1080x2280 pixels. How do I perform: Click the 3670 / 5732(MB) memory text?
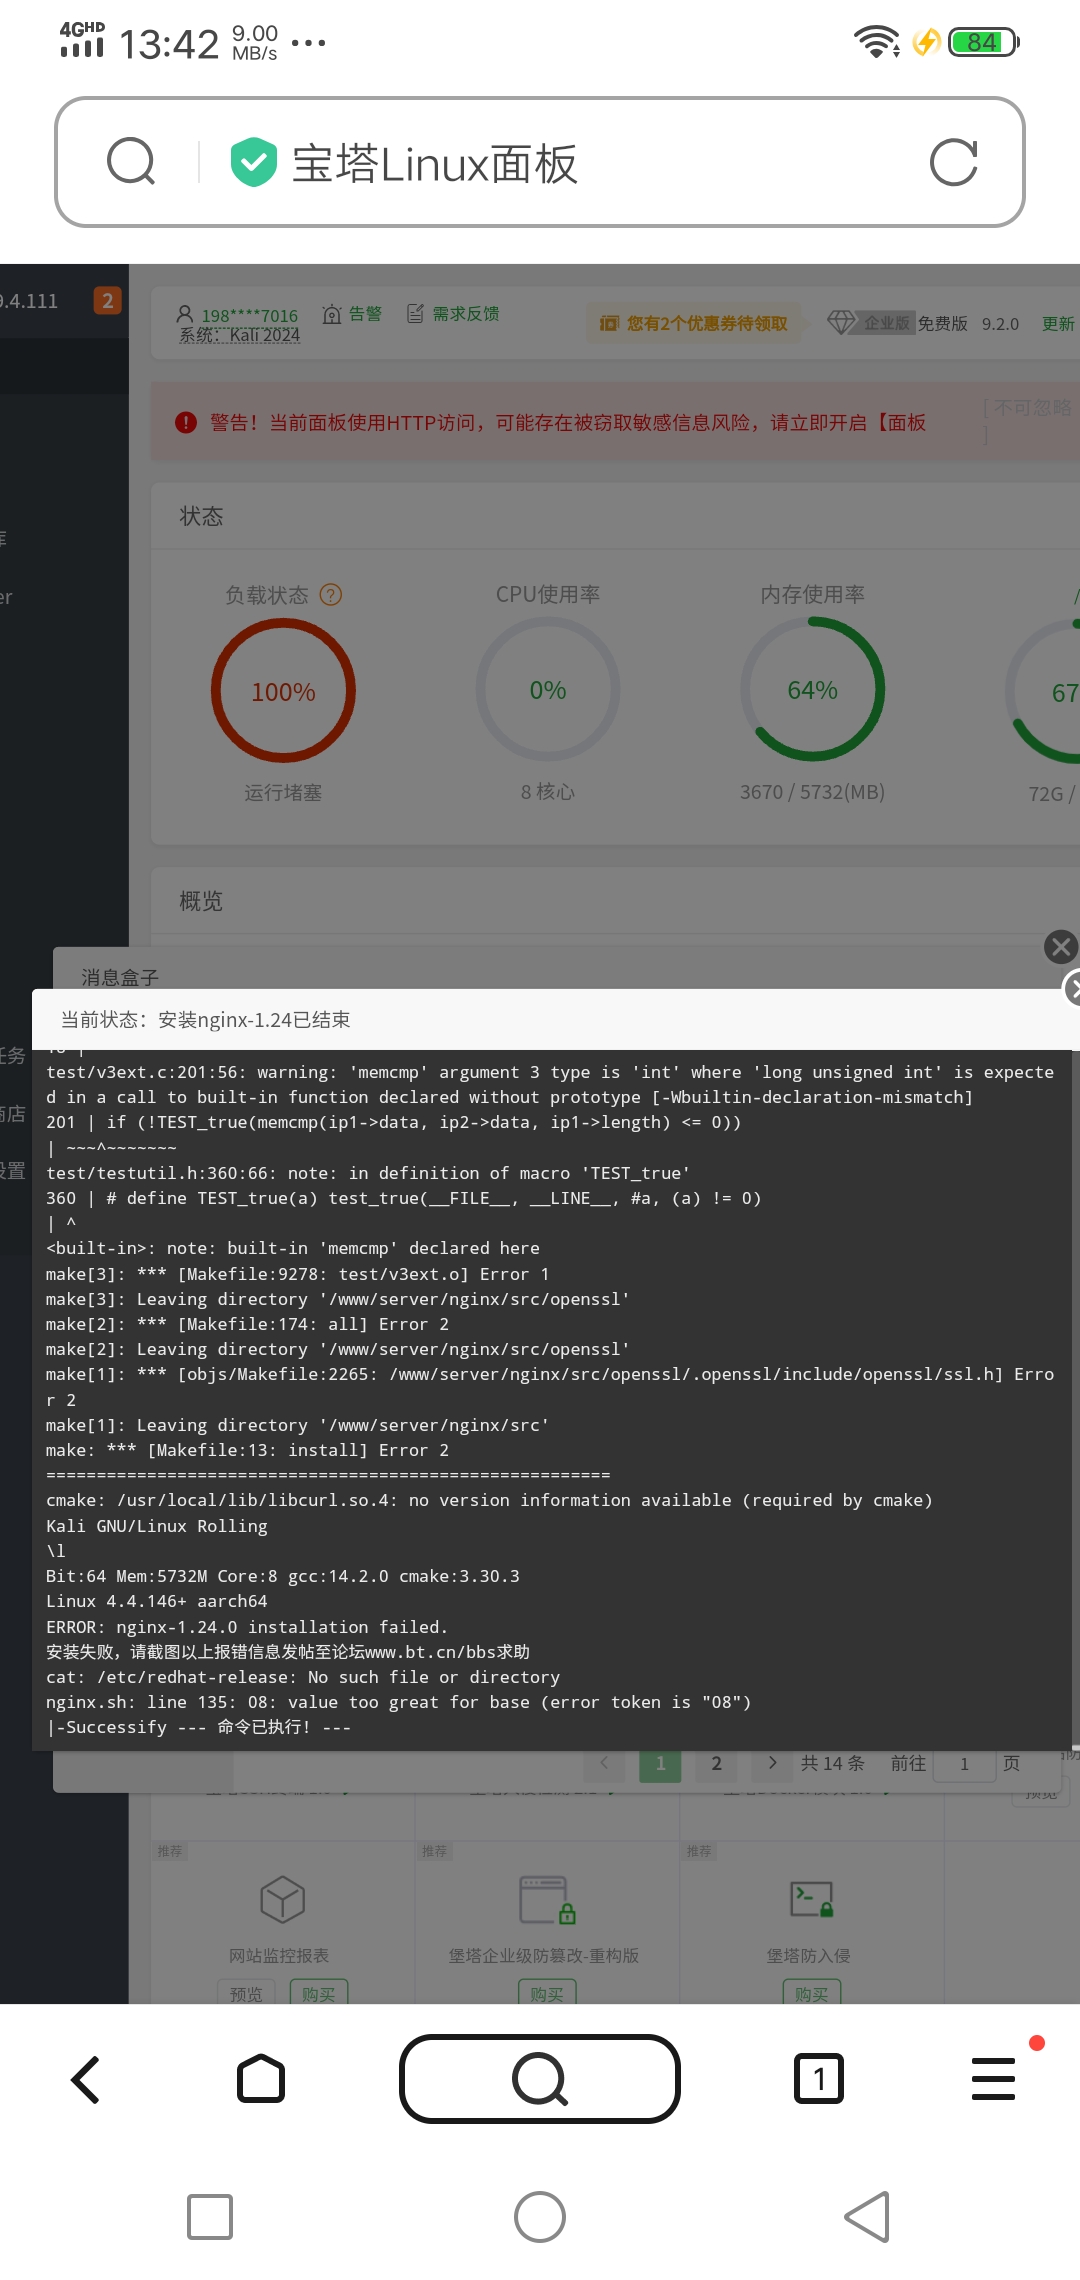812,792
